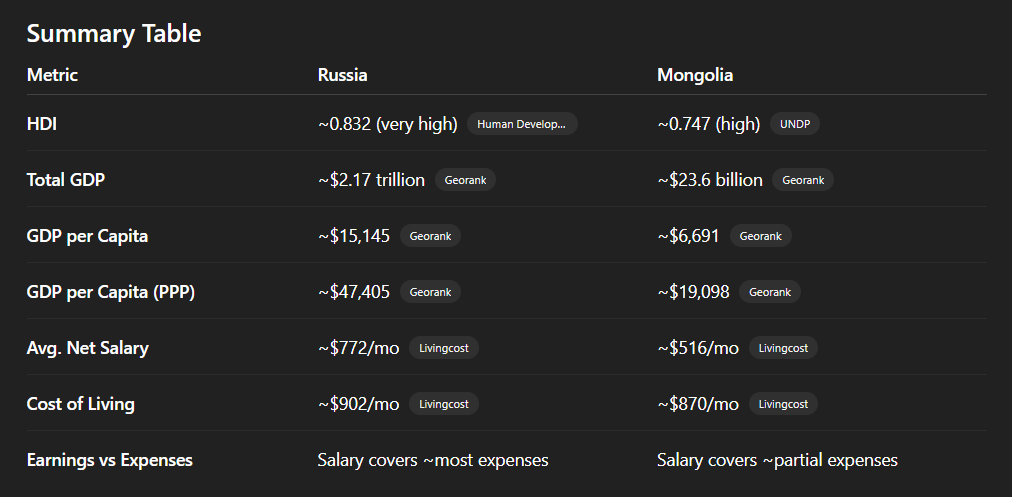Click the ~$516/mo salary value

[x=698, y=349]
